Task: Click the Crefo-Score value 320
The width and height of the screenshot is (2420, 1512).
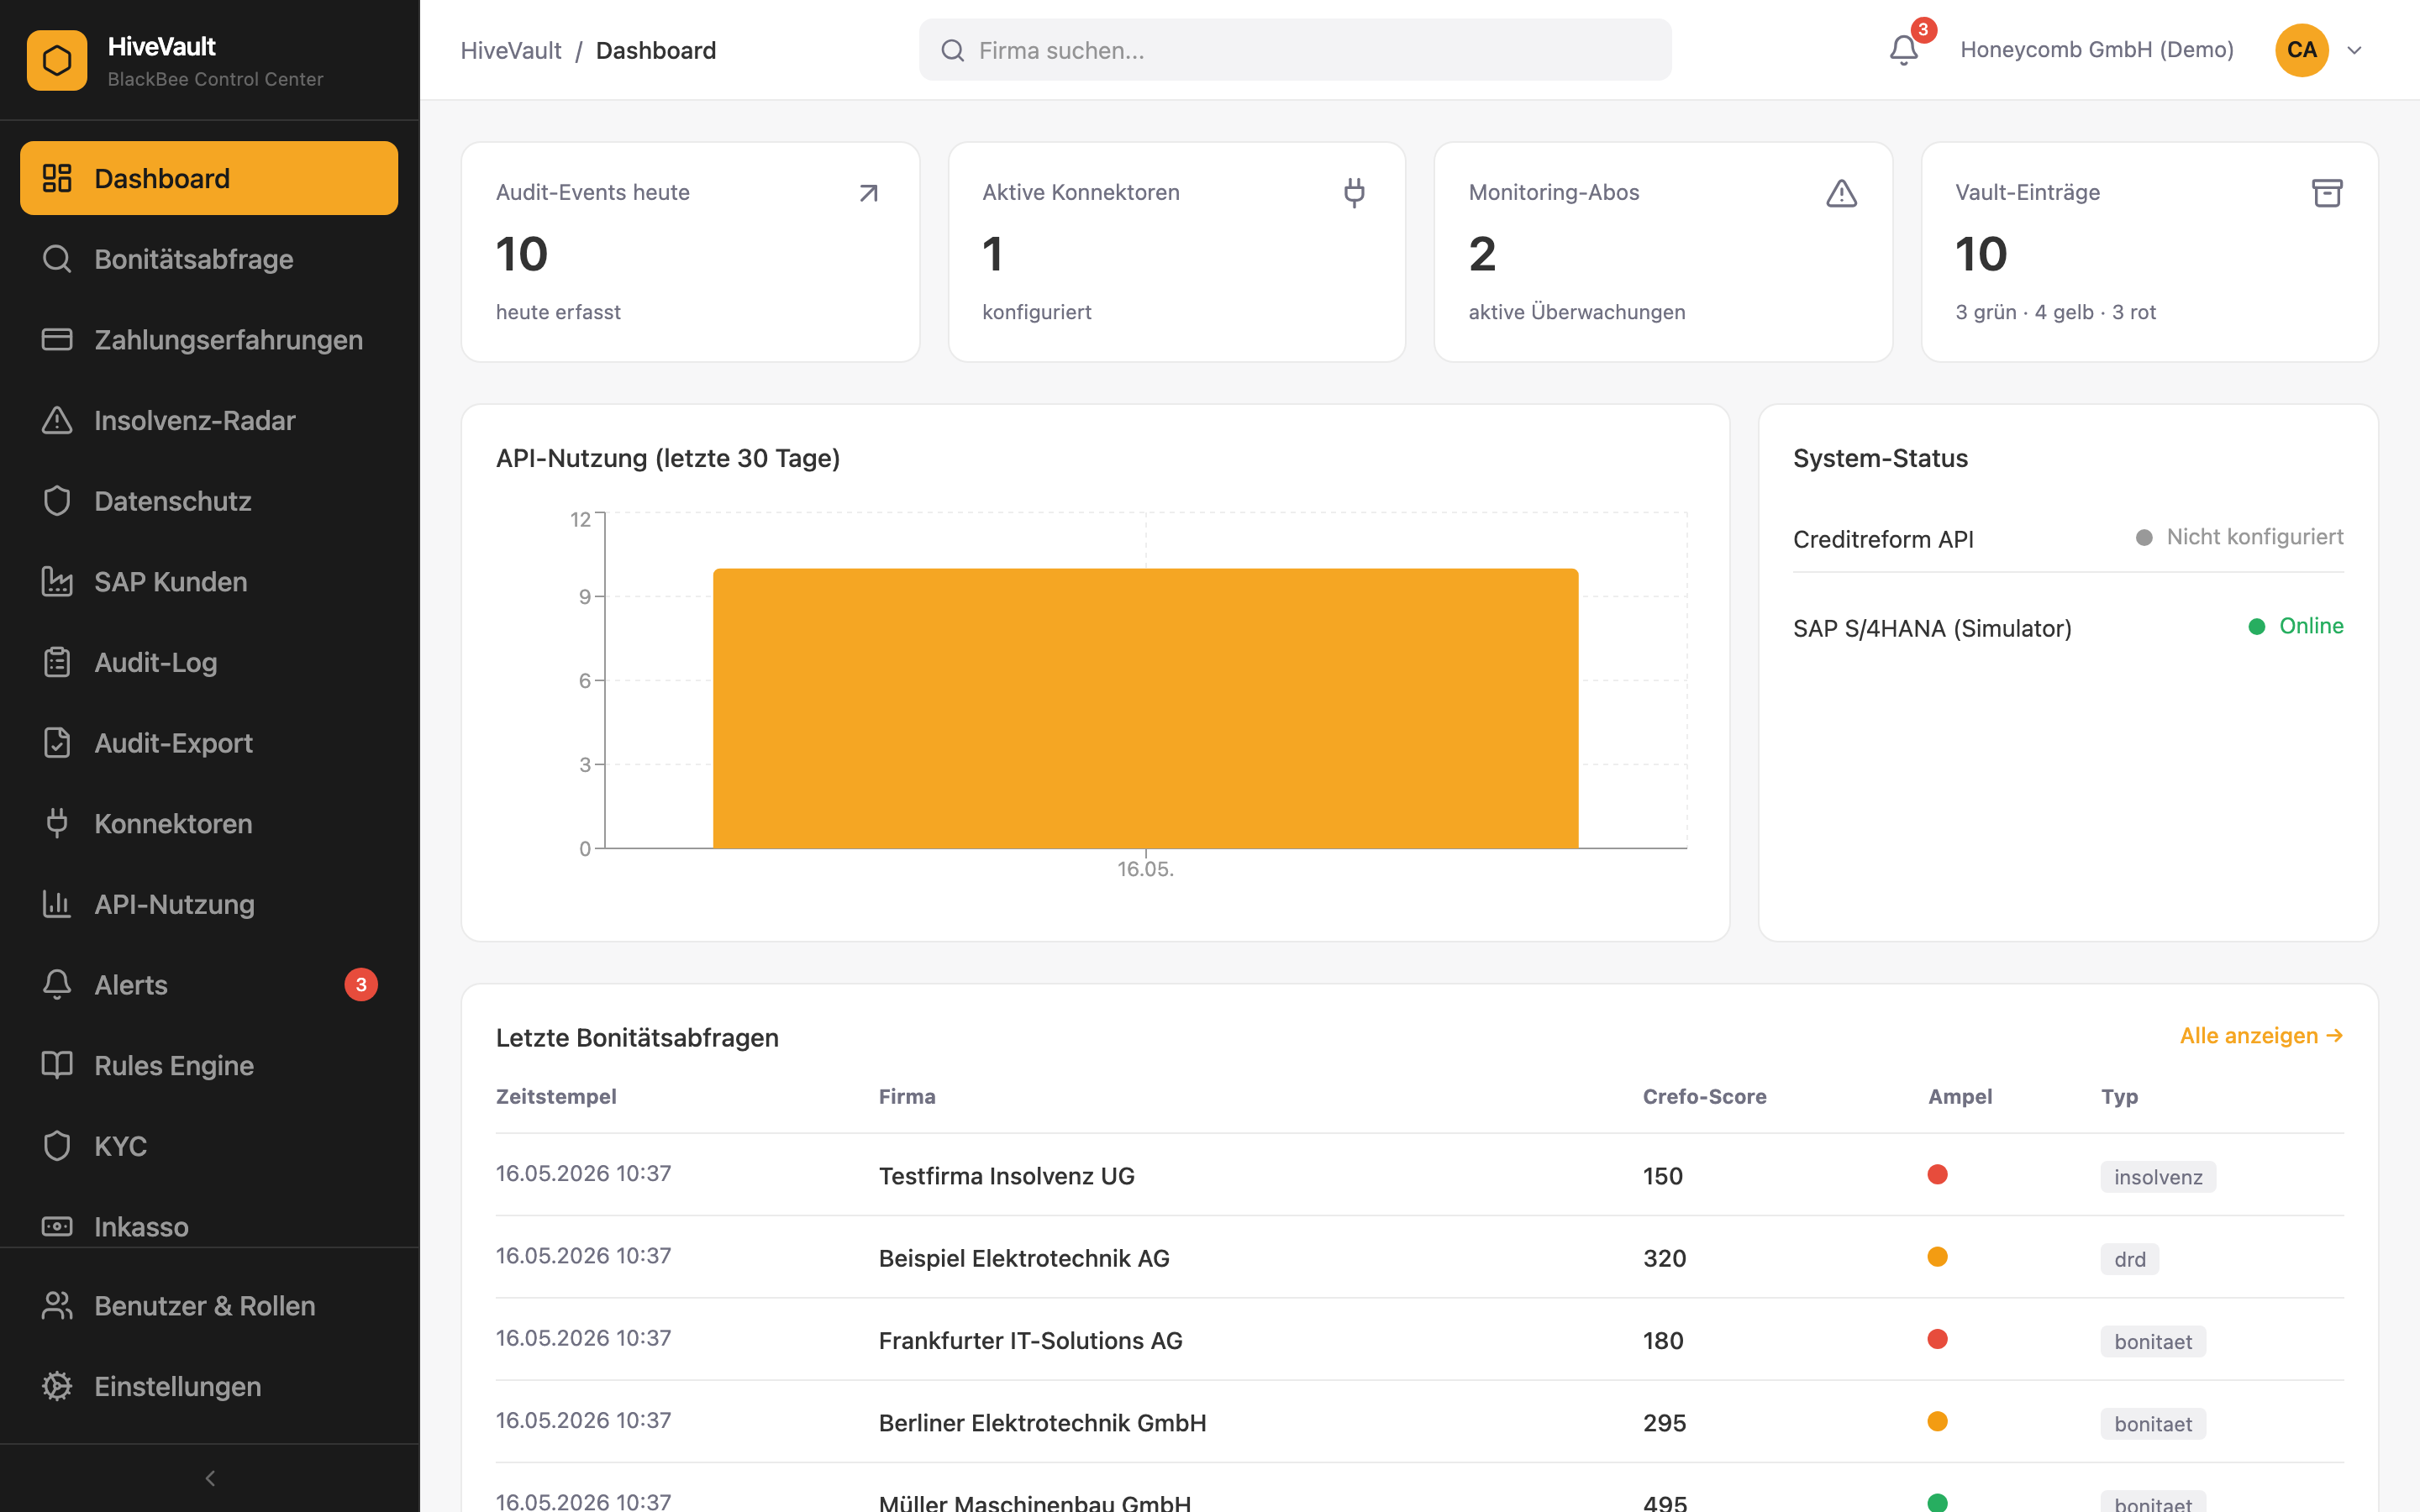Action: pos(1664,1258)
